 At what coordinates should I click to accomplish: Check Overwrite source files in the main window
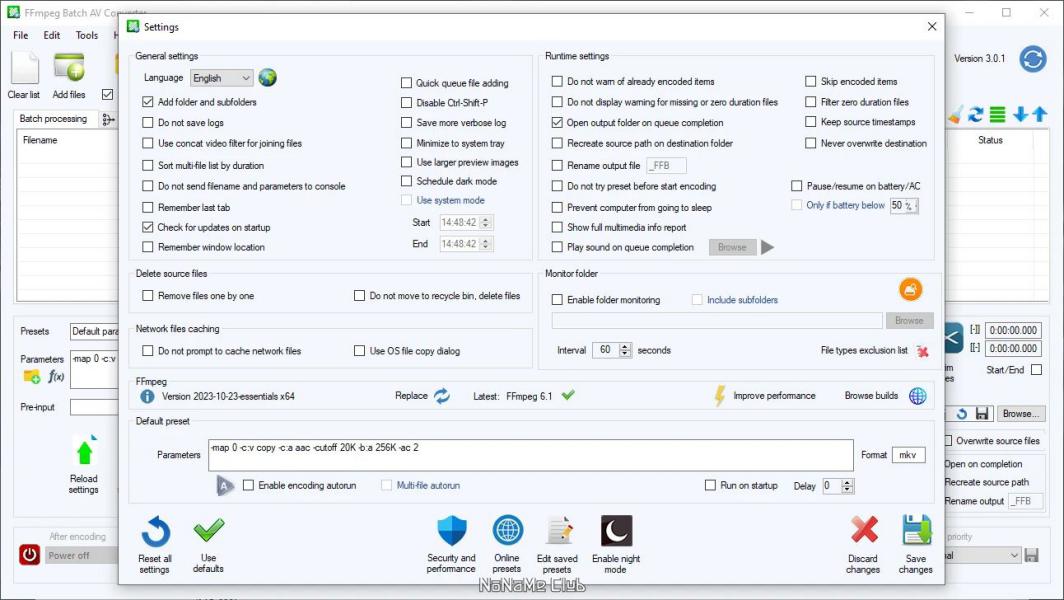tap(949, 440)
